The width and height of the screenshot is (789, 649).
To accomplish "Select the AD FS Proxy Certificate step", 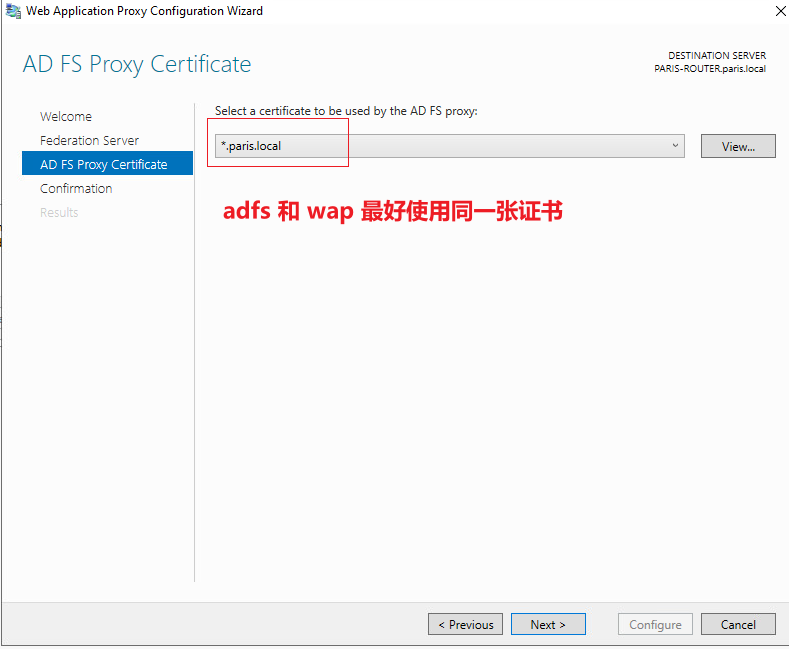I will (x=107, y=164).
